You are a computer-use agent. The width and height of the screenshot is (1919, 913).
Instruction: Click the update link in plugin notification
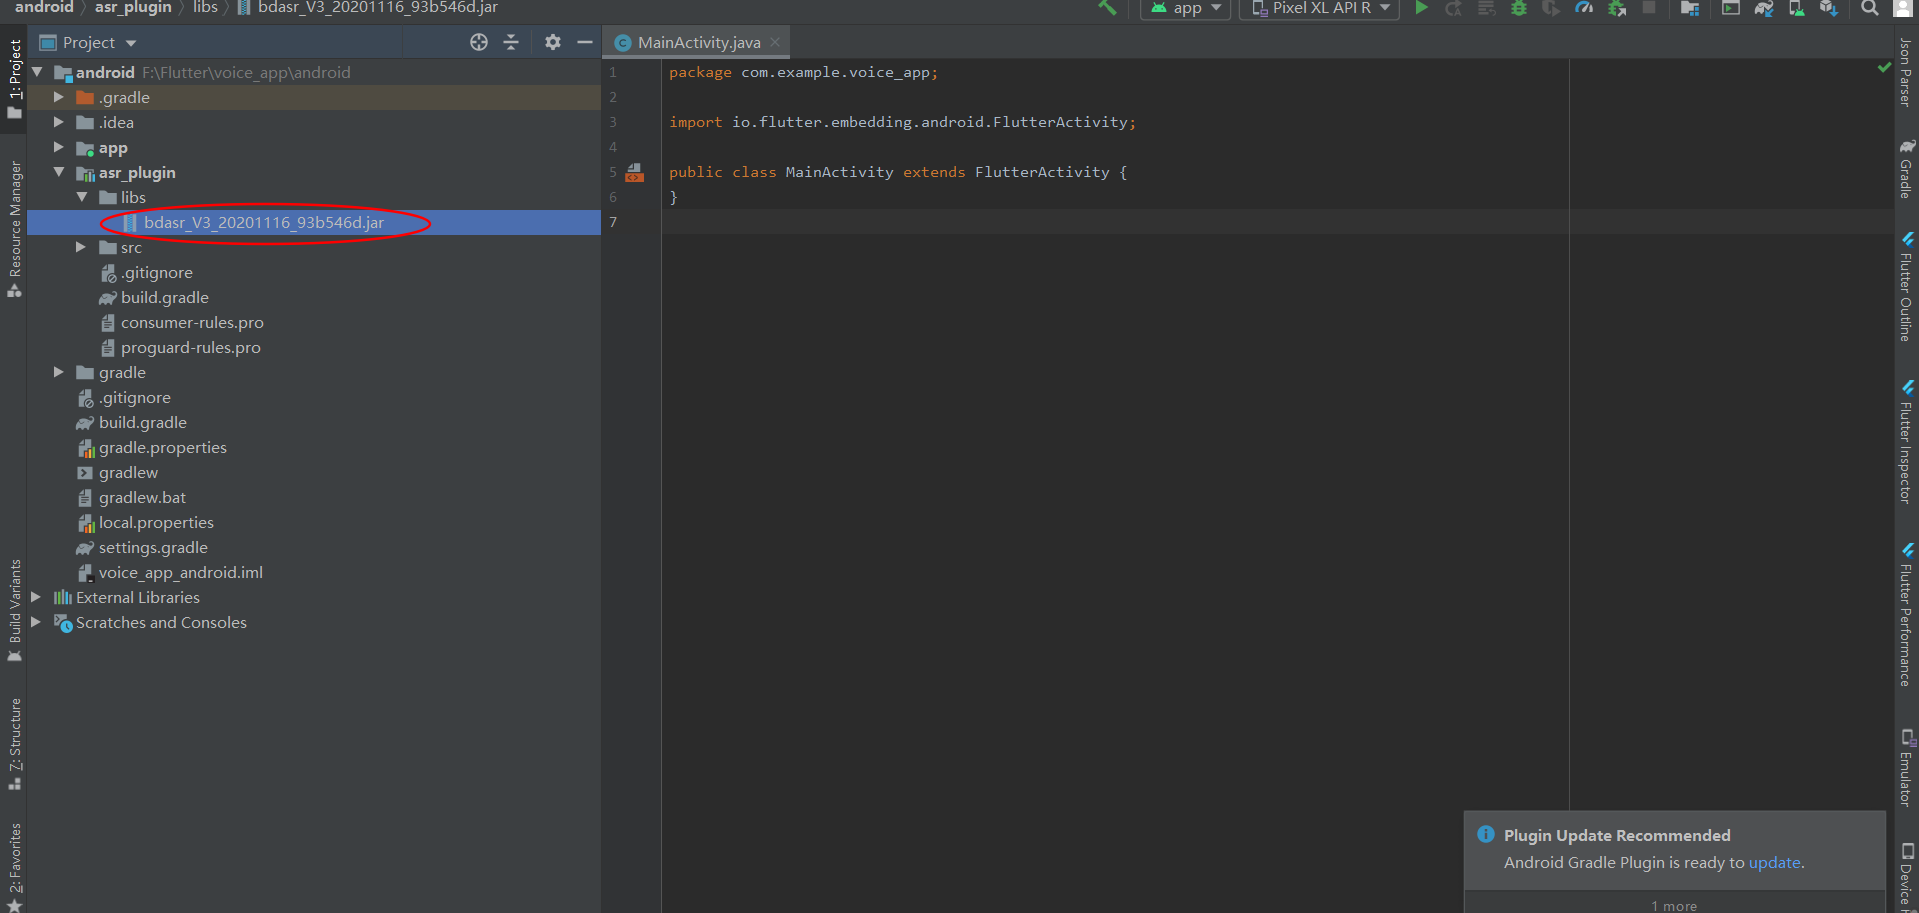click(1774, 862)
